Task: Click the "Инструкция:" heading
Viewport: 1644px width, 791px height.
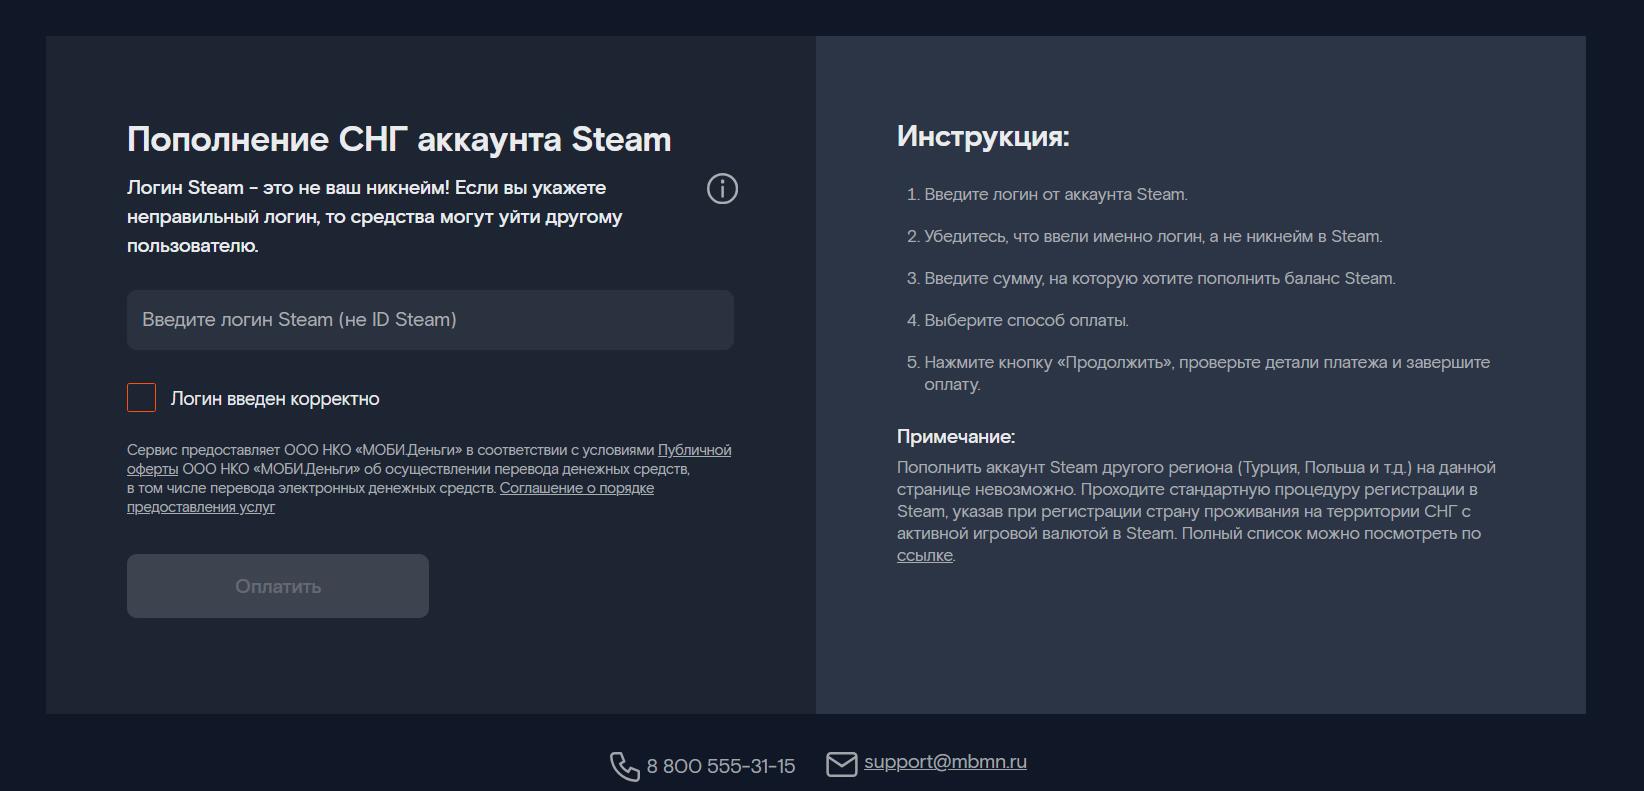Action: click(983, 136)
